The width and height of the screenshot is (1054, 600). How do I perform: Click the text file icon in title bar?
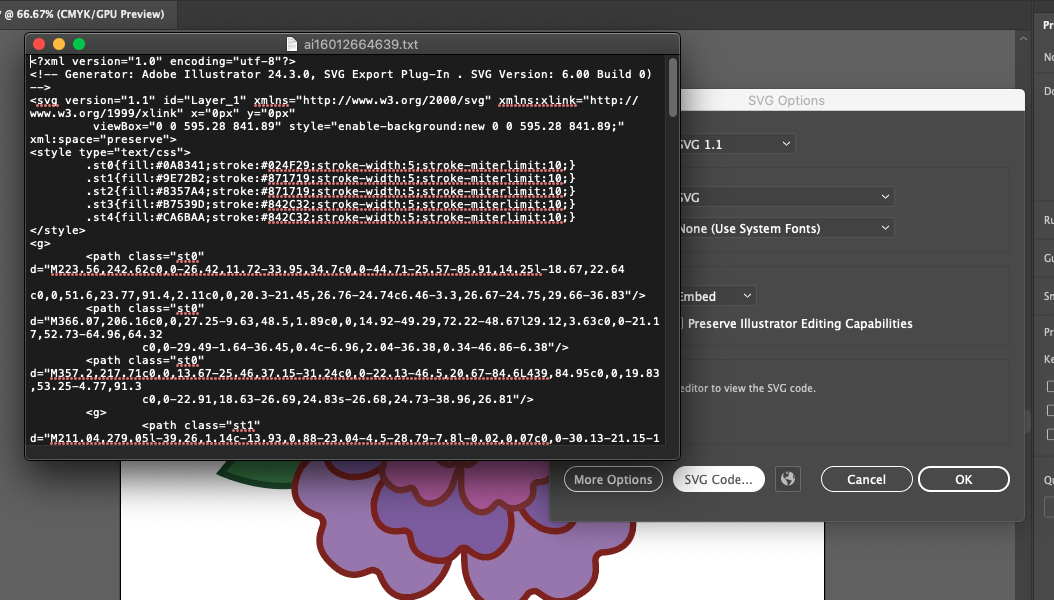click(292, 44)
